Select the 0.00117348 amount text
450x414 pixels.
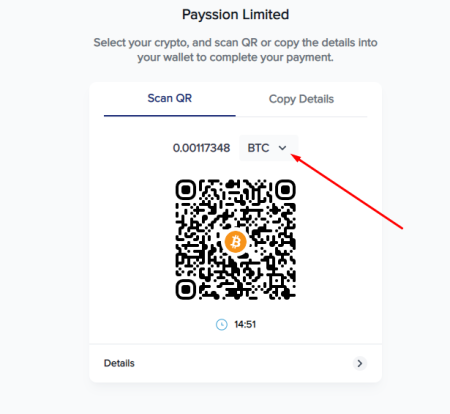[x=201, y=148]
